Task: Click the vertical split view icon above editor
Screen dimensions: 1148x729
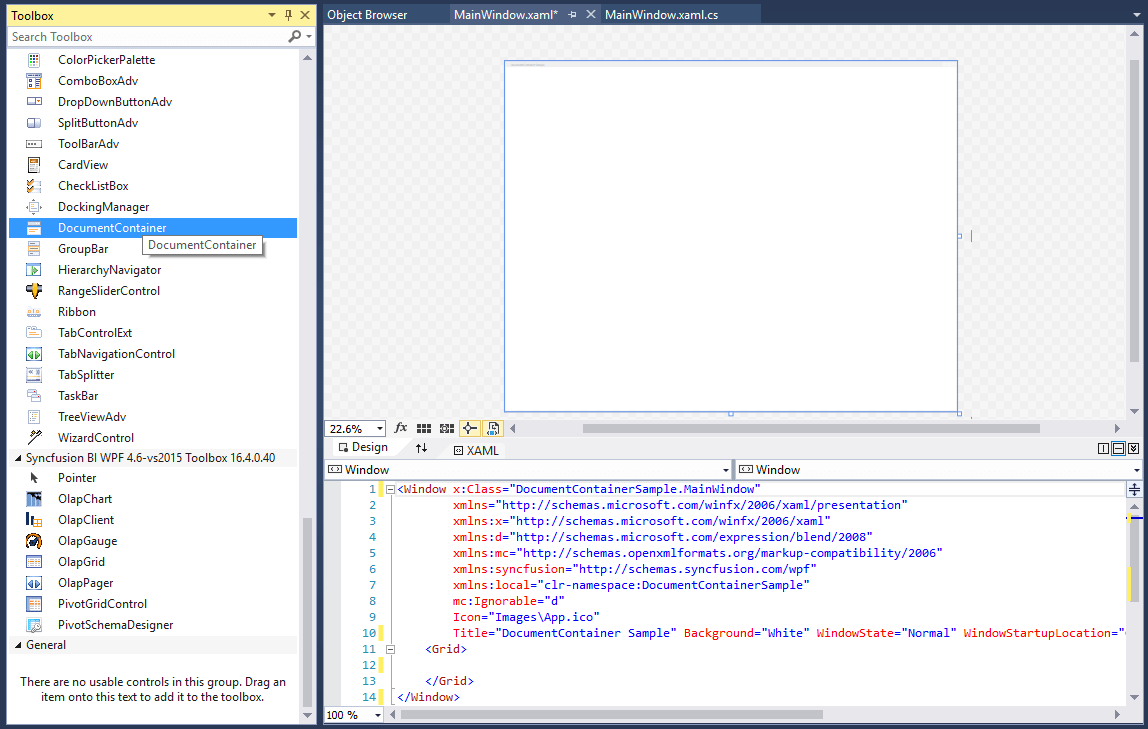Action: tap(1103, 448)
